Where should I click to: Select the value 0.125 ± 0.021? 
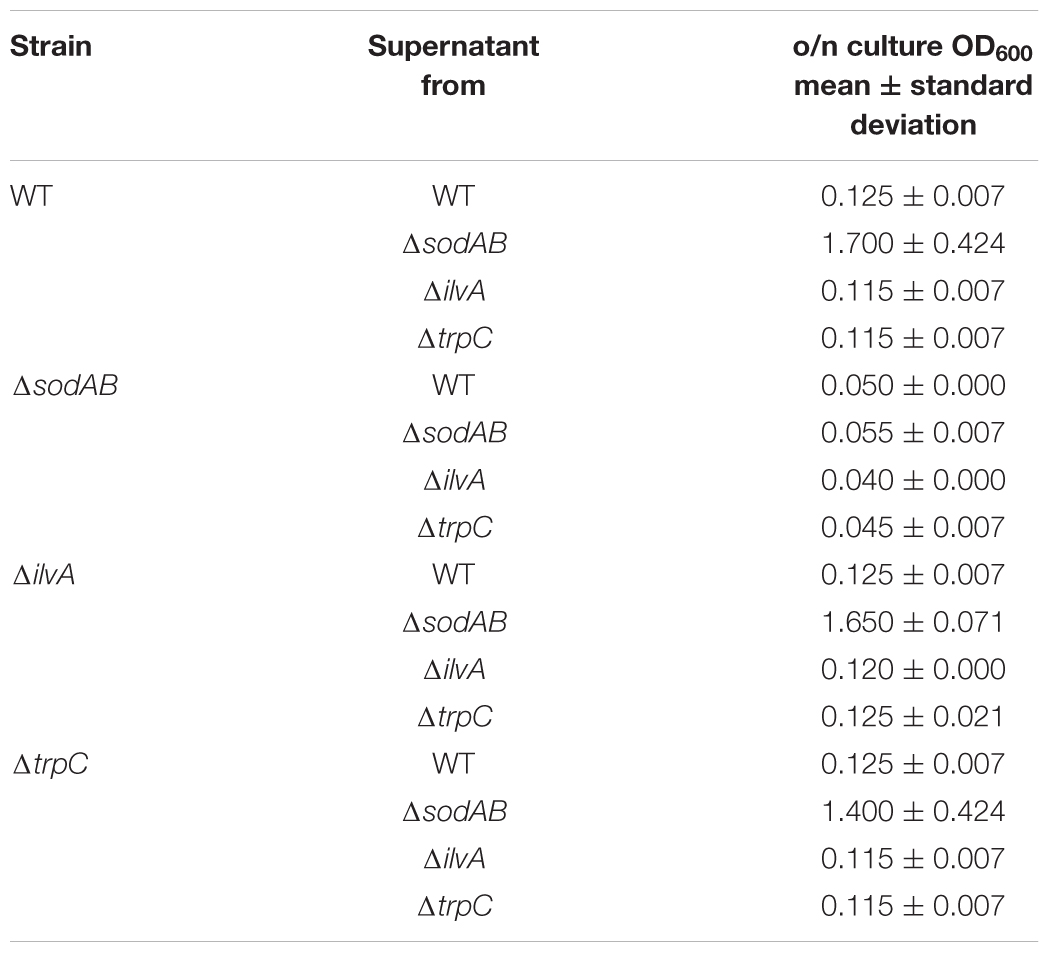[x=913, y=717]
